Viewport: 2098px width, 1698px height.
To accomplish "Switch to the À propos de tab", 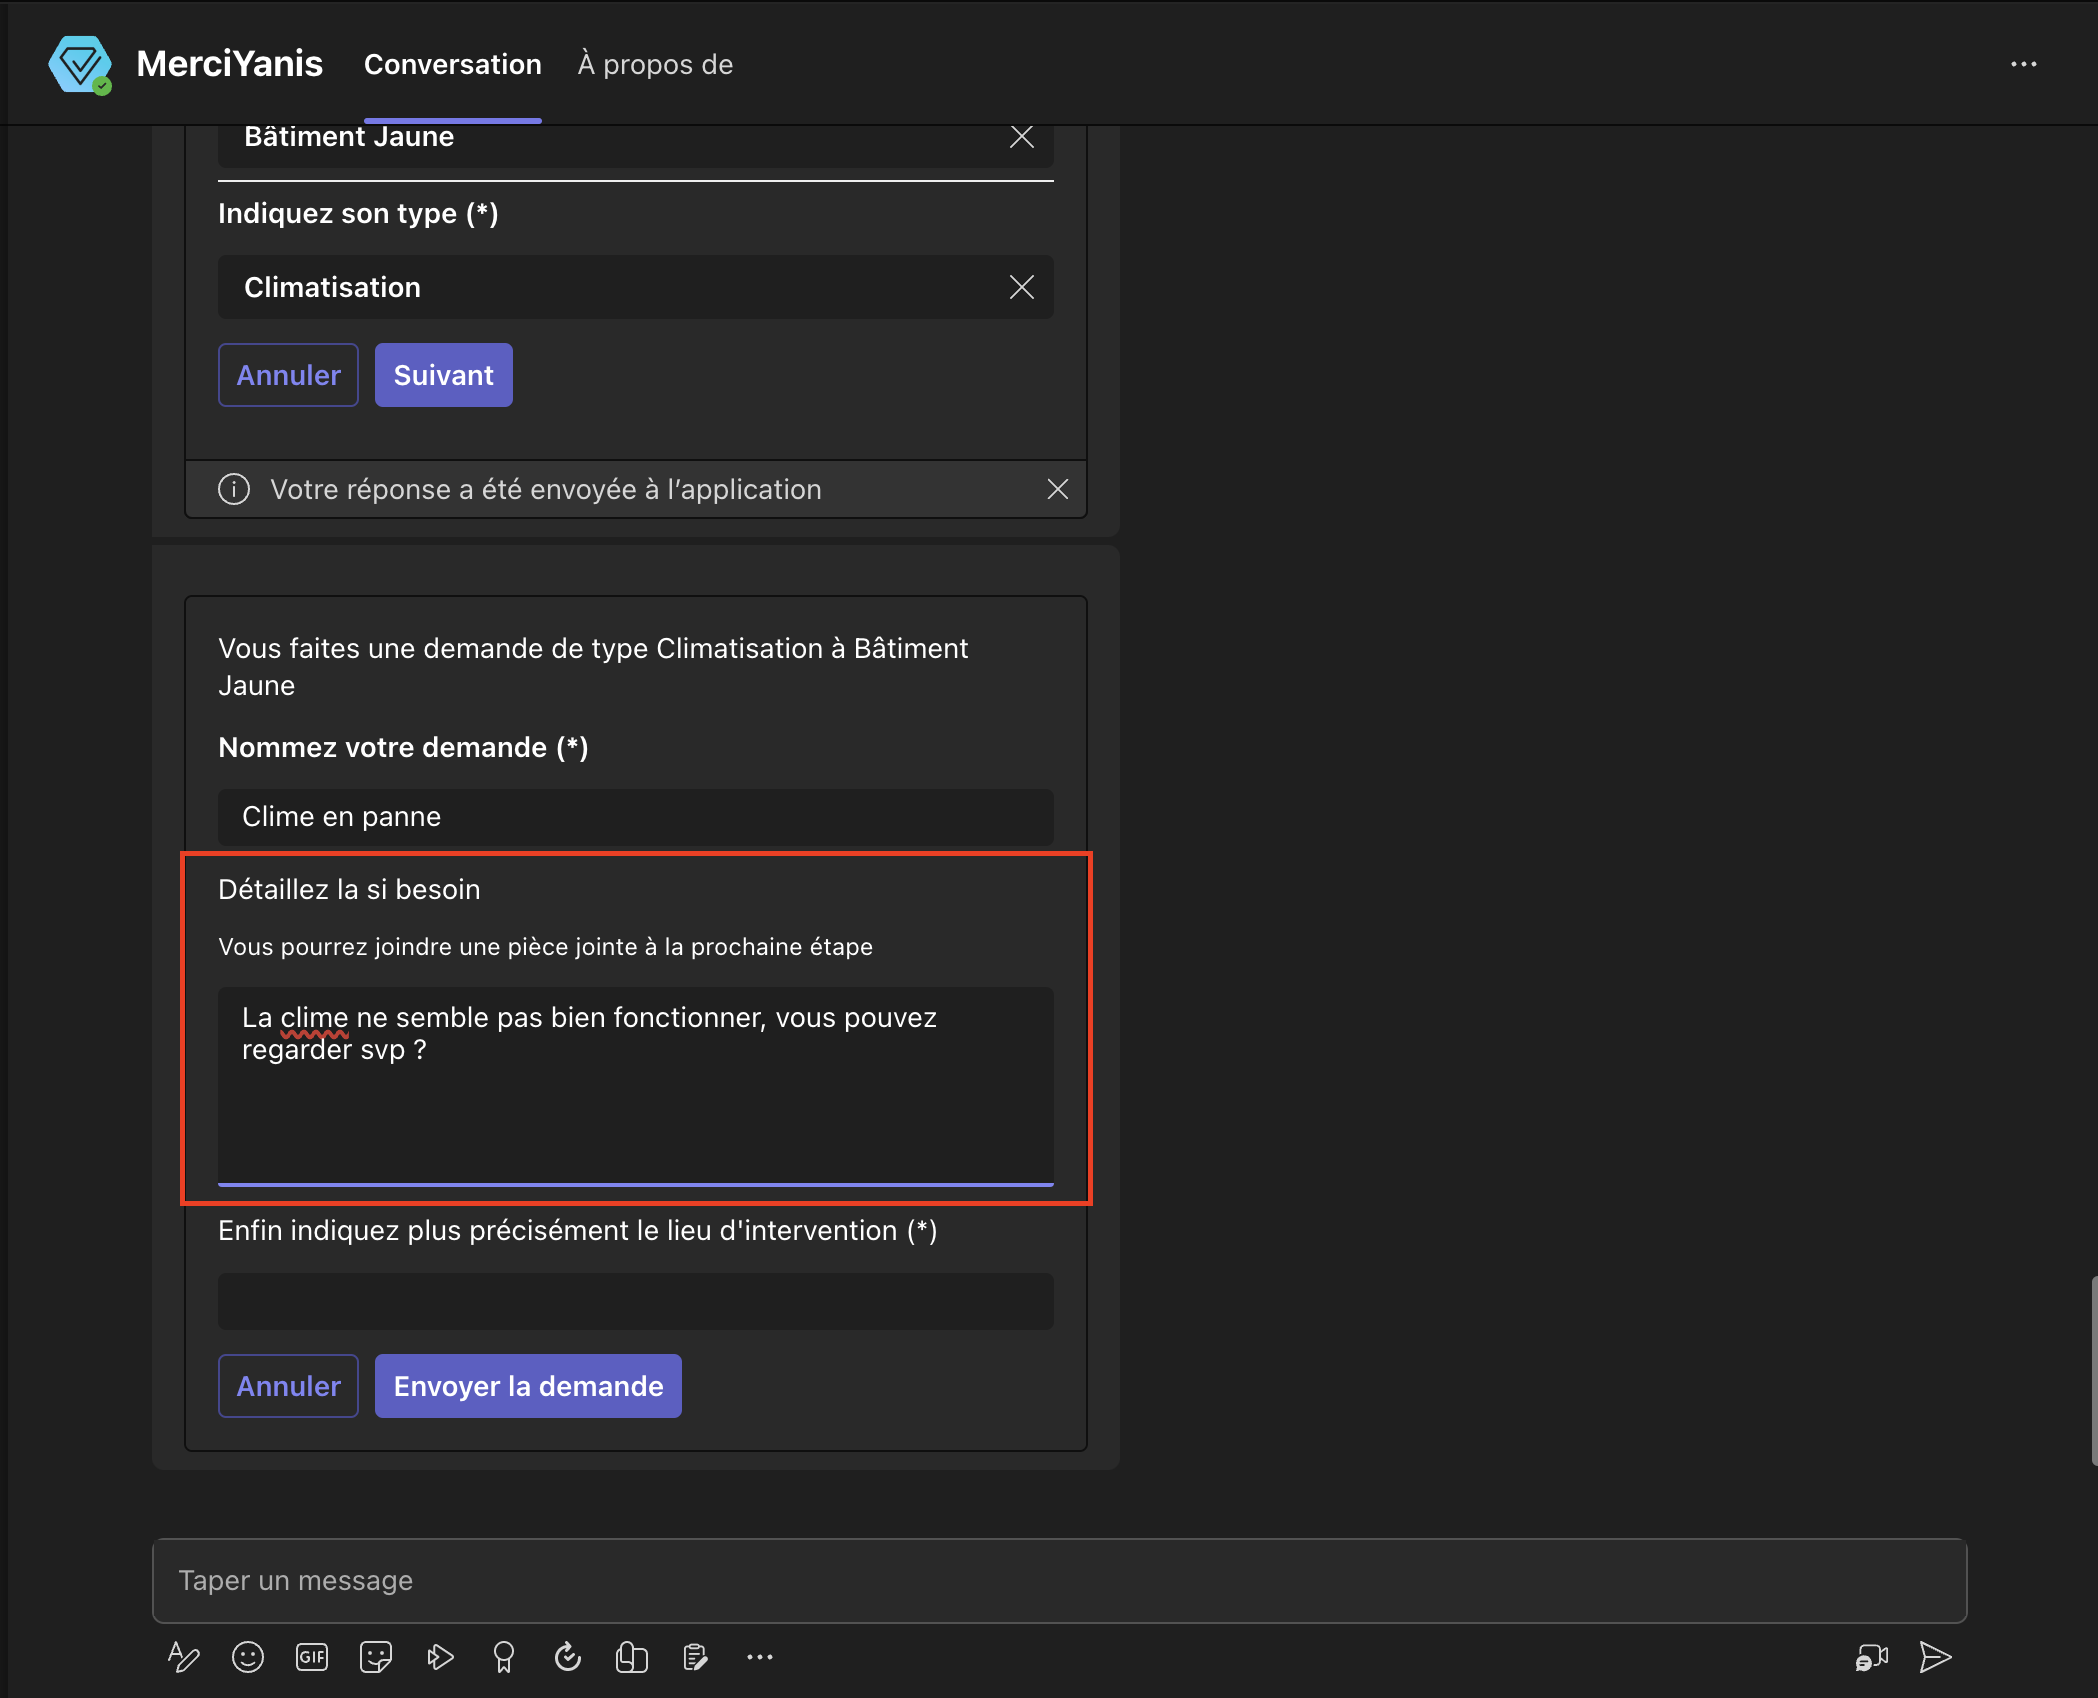I will click(655, 64).
